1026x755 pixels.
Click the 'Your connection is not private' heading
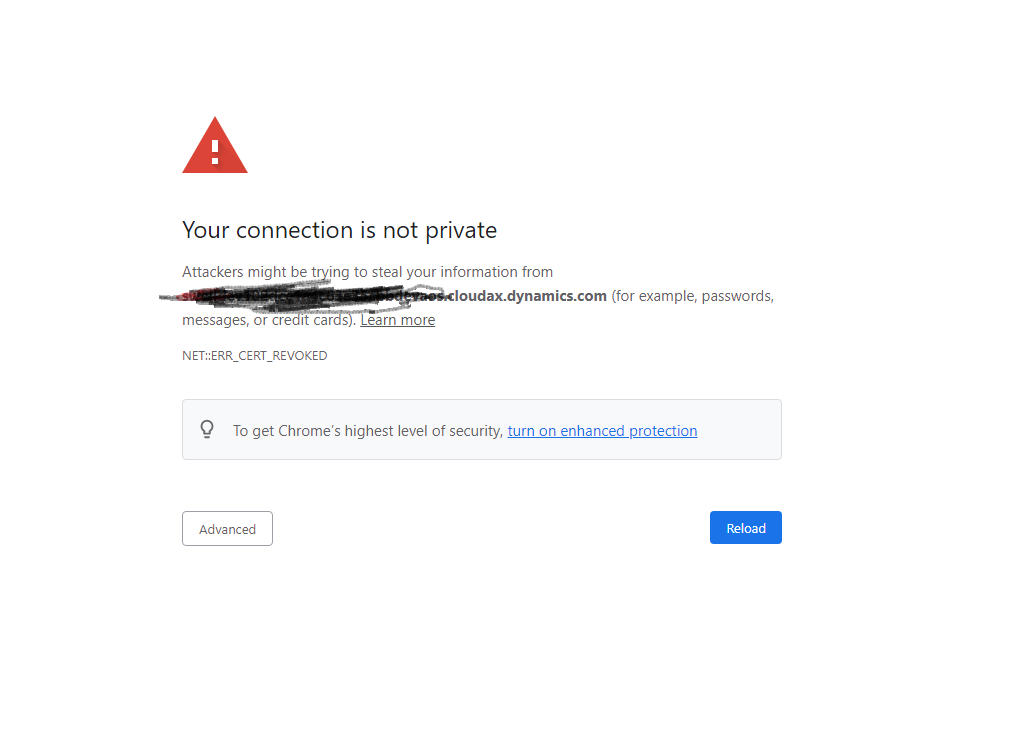click(340, 230)
